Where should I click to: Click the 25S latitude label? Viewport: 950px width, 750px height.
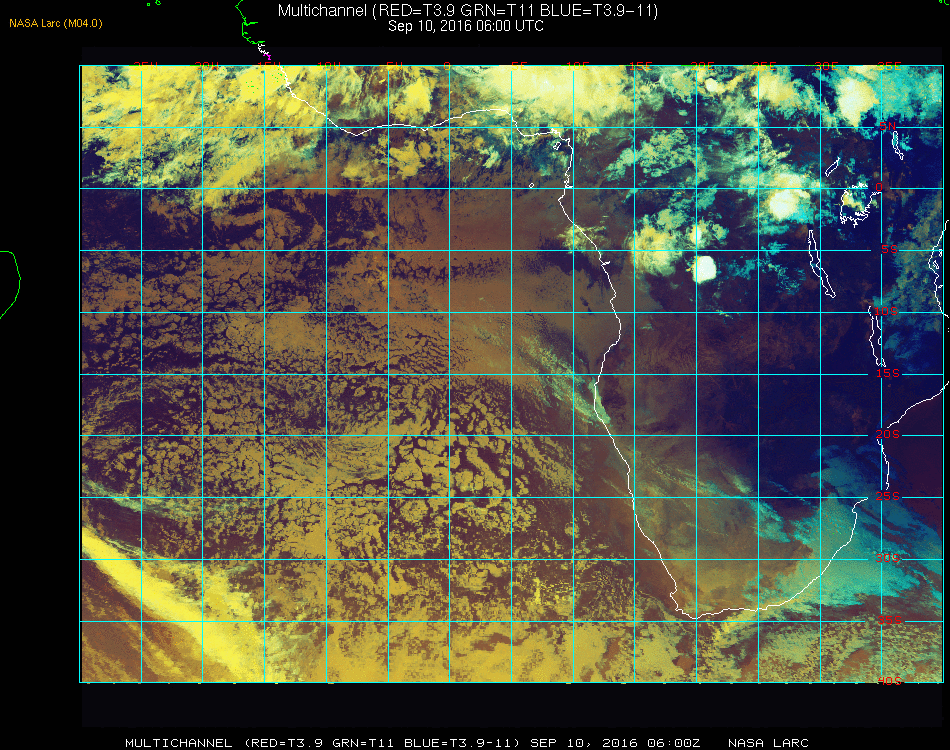click(x=888, y=496)
